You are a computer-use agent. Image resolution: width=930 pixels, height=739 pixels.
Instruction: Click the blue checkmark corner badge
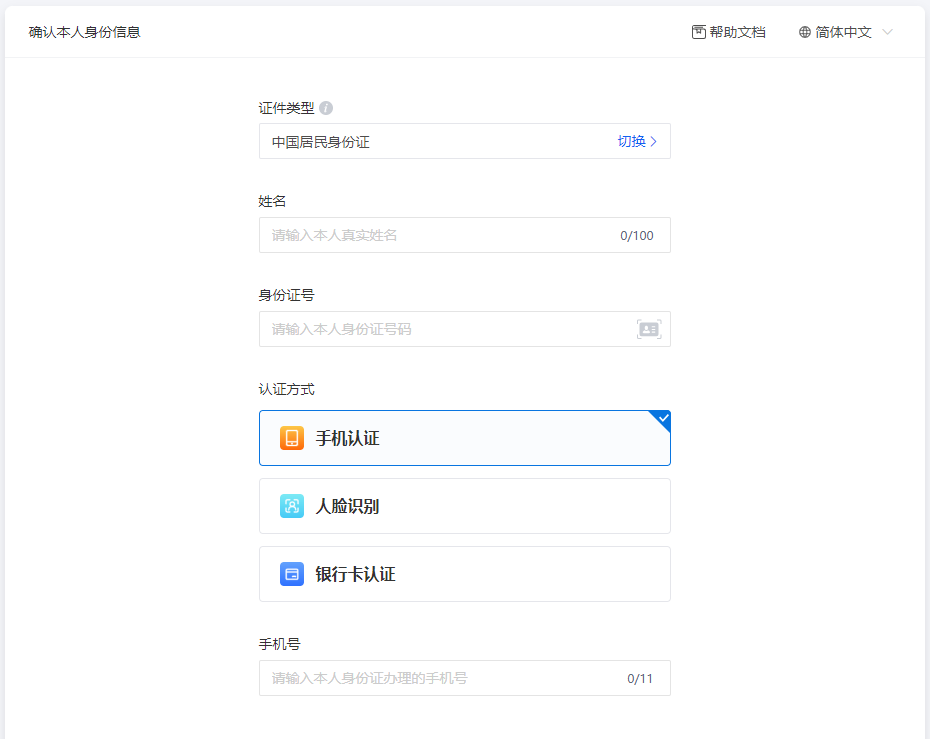pyautogui.click(x=662, y=419)
